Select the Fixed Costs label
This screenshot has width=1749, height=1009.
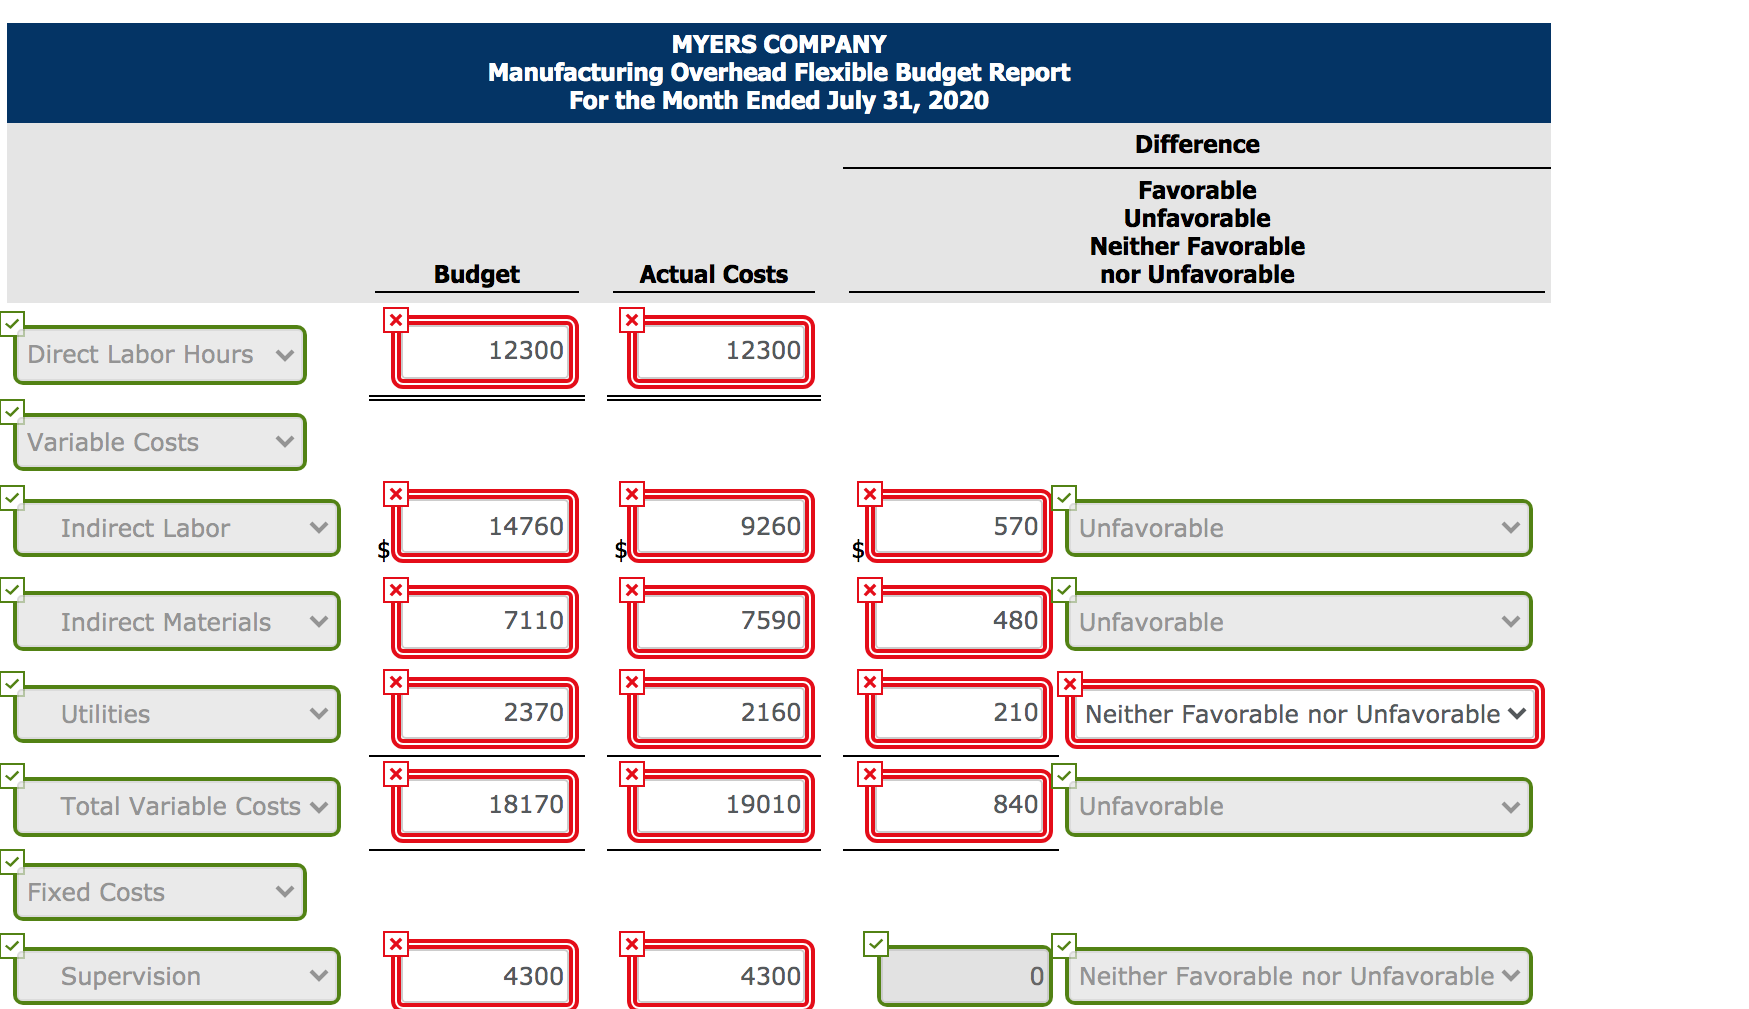click(x=159, y=892)
